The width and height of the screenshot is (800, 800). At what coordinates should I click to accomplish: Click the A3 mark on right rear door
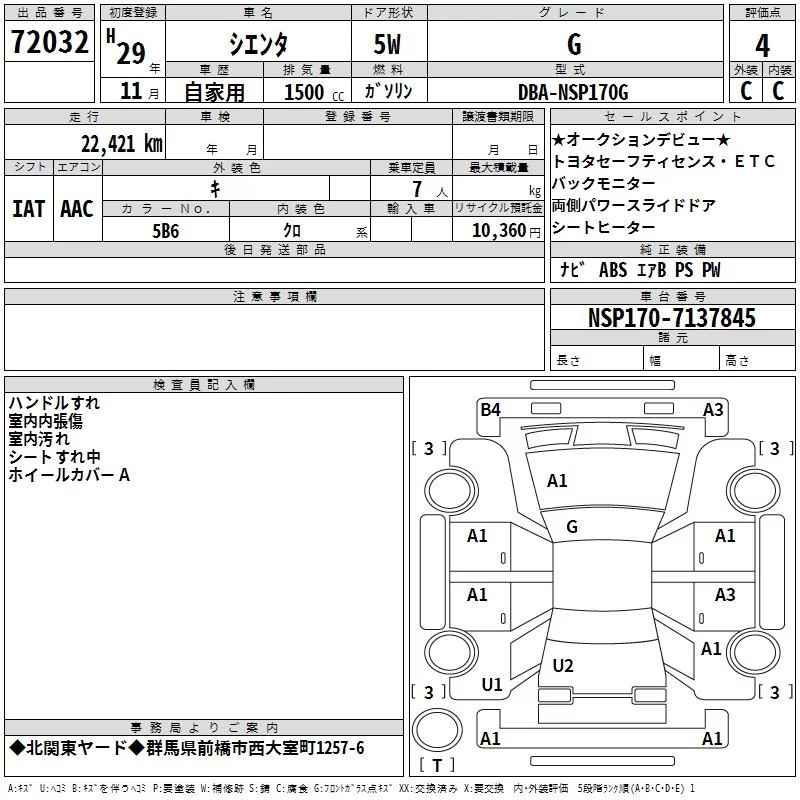(724, 594)
